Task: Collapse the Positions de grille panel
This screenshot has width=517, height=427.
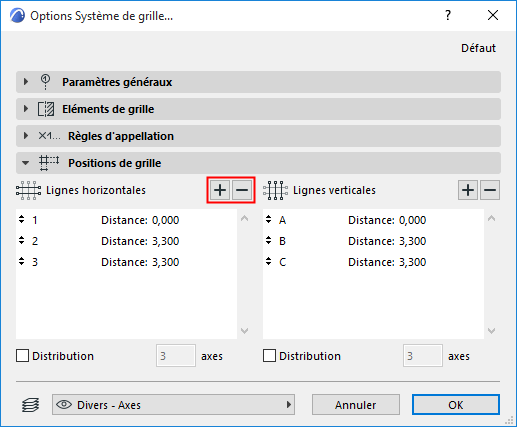Action: [25, 163]
